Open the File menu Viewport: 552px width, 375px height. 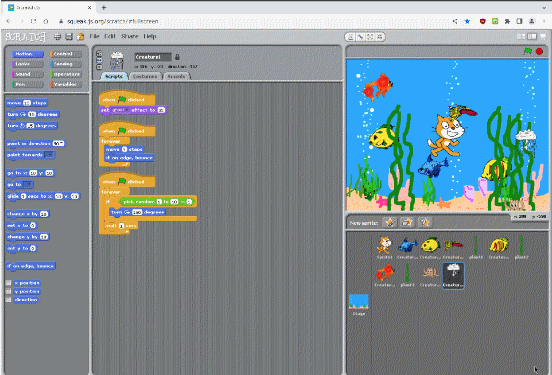(x=94, y=36)
